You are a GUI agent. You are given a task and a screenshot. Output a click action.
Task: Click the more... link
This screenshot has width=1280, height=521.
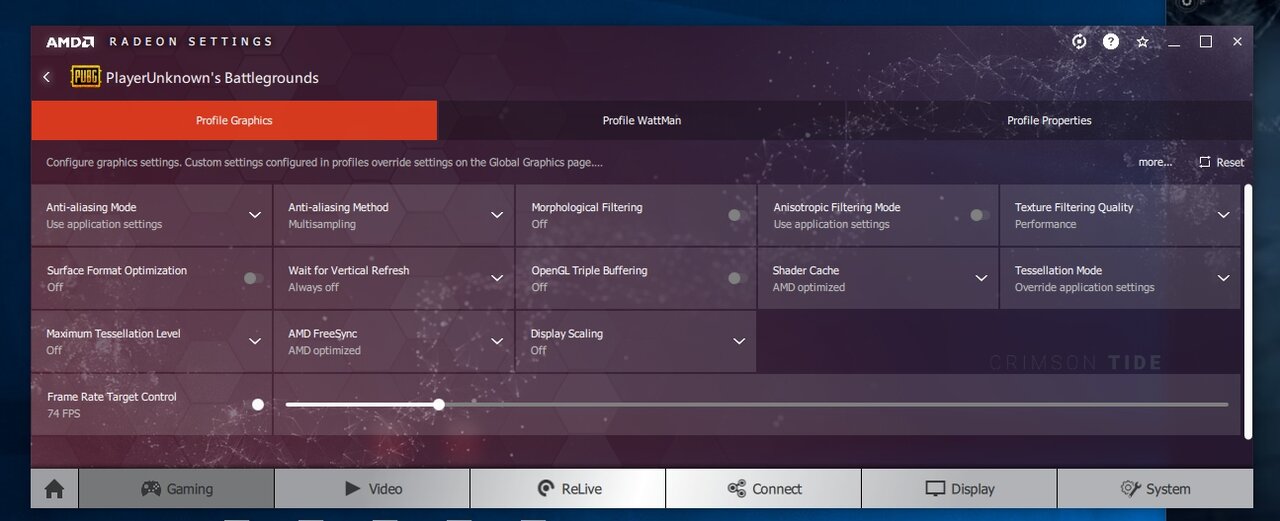(1155, 162)
